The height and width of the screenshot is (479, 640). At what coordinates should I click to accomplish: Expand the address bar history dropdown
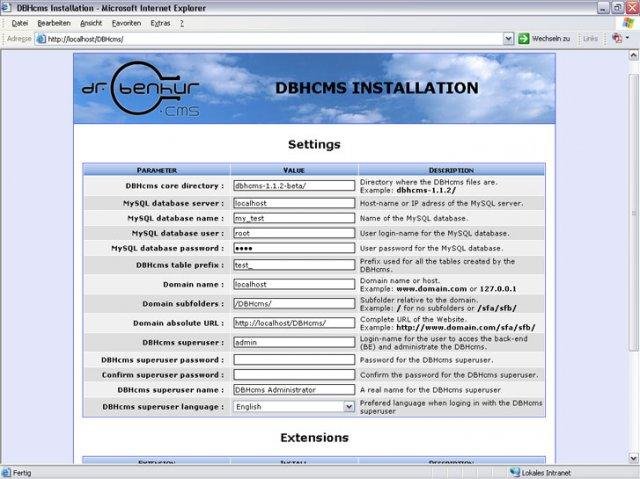click(x=508, y=39)
